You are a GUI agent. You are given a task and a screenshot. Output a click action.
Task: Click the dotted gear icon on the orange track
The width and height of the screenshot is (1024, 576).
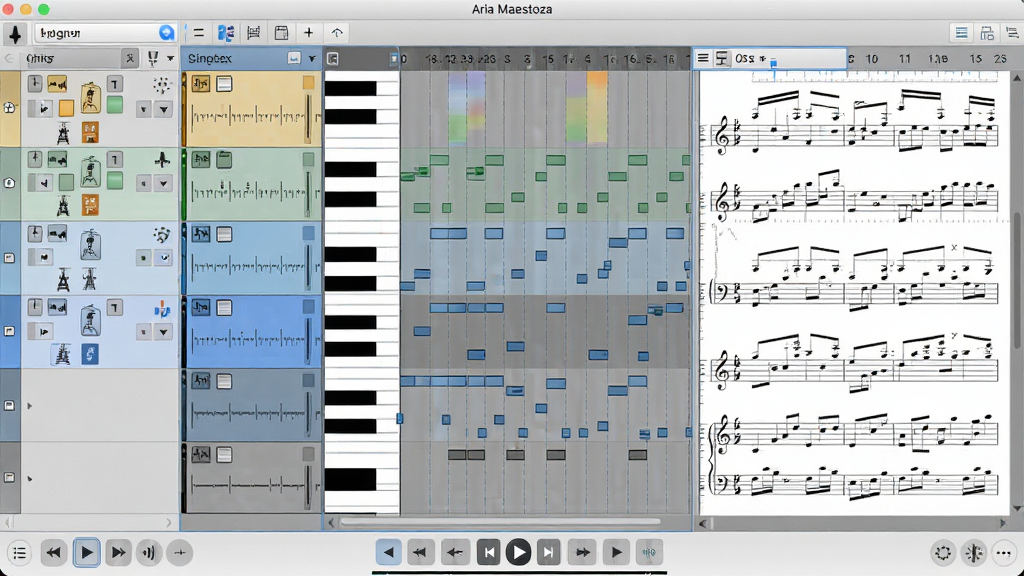coord(162,85)
